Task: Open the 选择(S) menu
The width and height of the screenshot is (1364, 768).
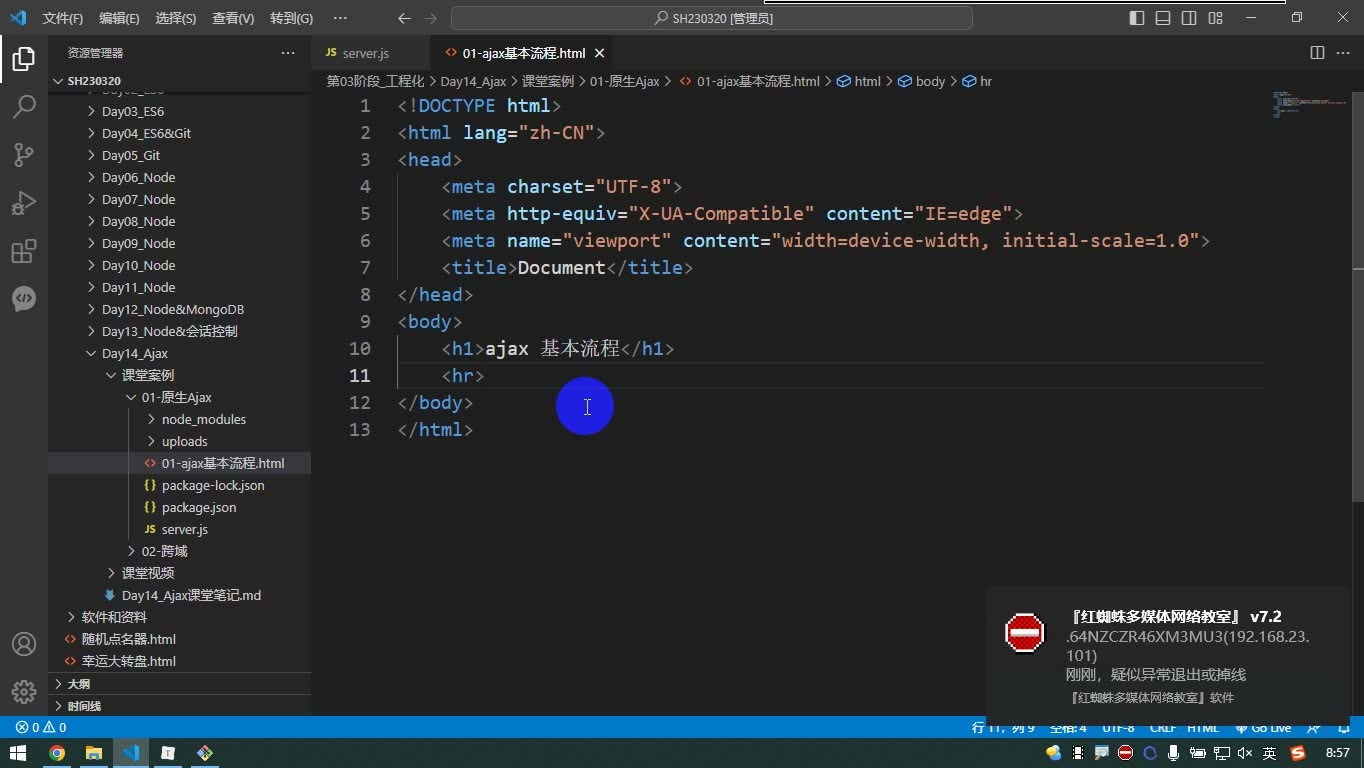Action: (x=176, y=18)
